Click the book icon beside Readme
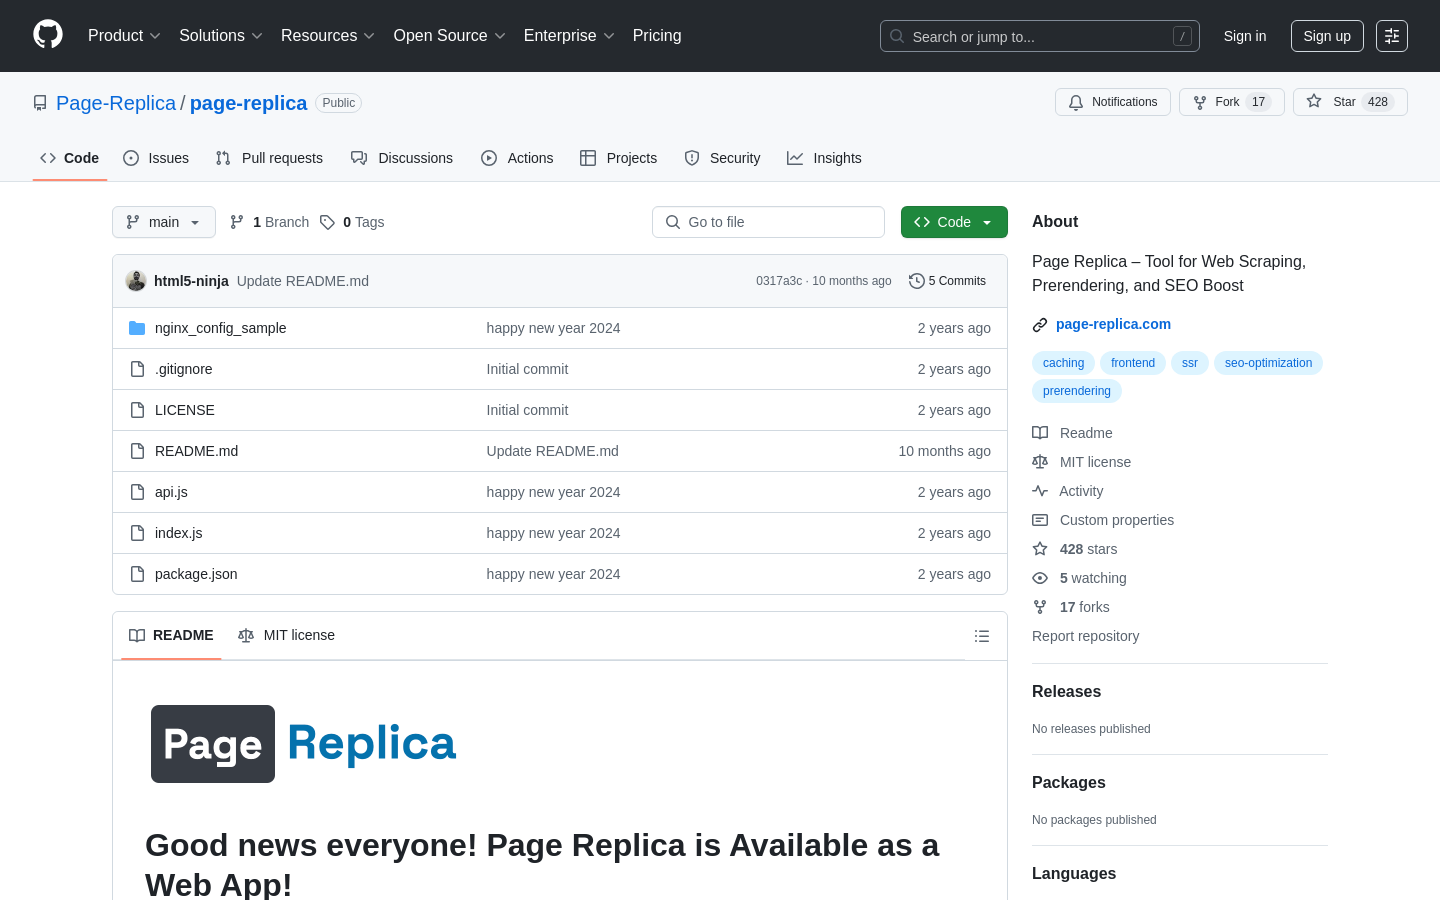1440x900 pixels. tap(1040, 433)
